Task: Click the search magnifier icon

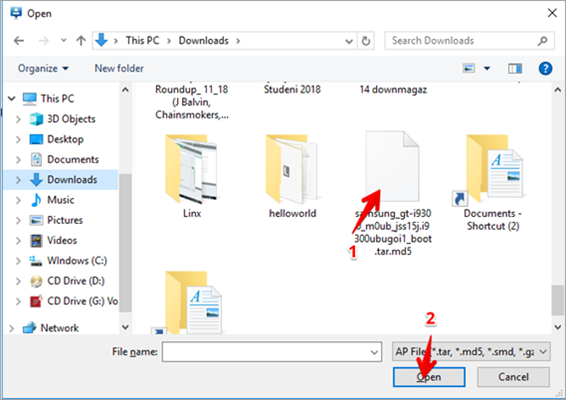Action: (543, 41)
